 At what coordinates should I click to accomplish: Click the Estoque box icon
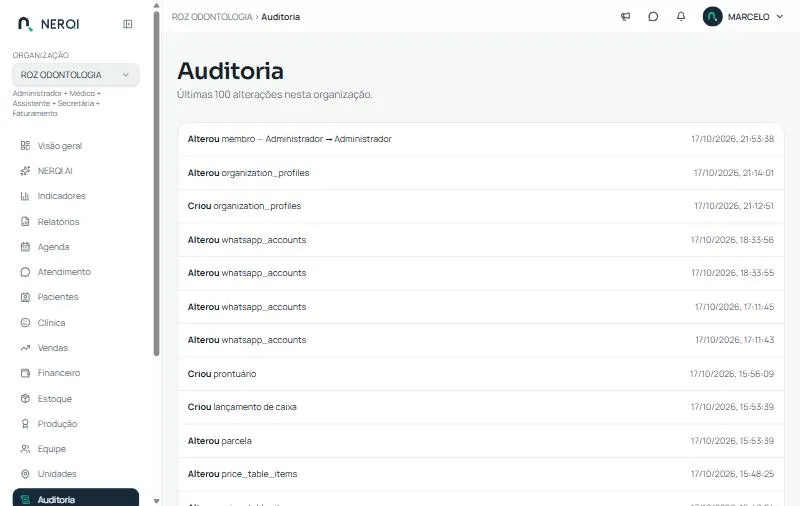[x=25, y=398]
